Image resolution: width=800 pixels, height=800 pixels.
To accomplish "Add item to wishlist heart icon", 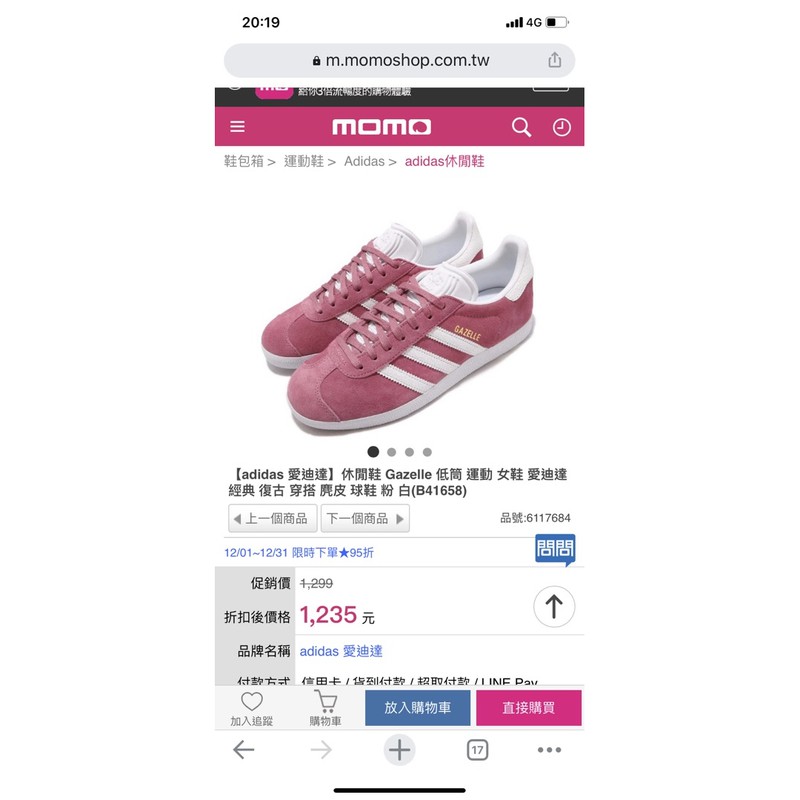I will pos(252,708).
